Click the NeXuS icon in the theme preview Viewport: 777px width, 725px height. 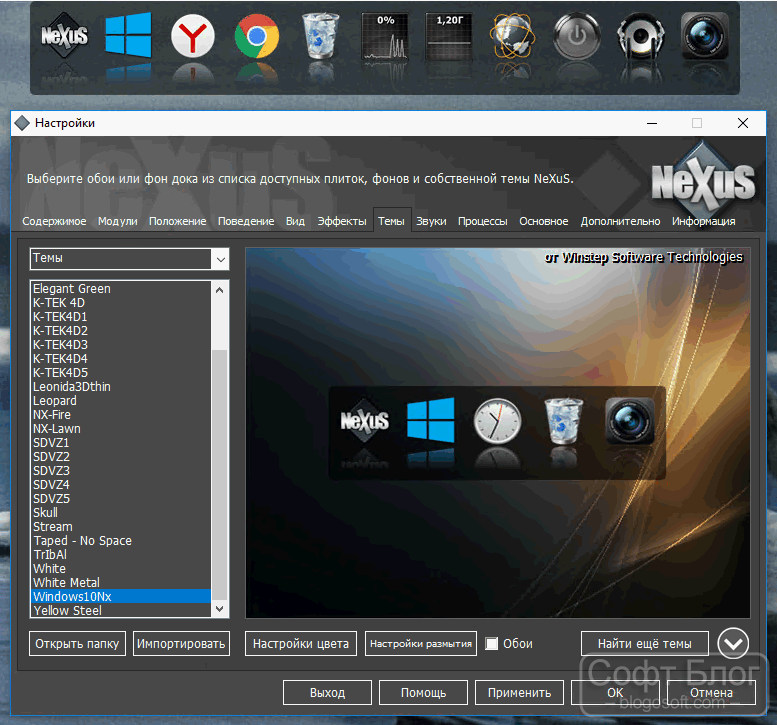pos(365,420)
